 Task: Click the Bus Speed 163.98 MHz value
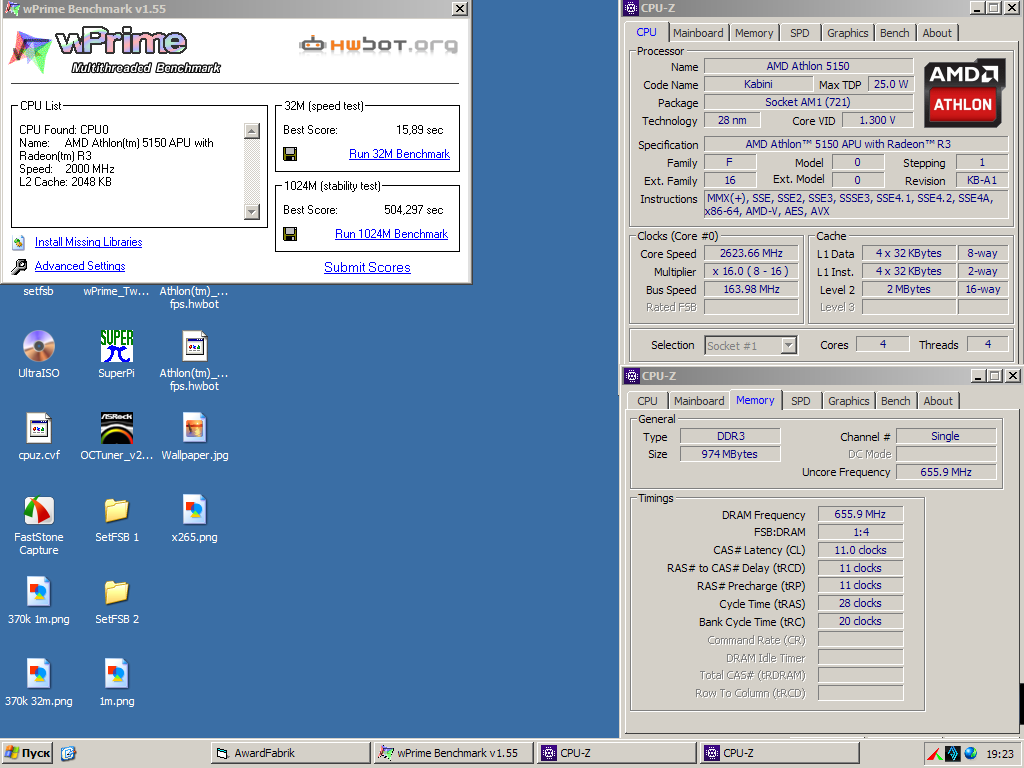coord(751,289)
